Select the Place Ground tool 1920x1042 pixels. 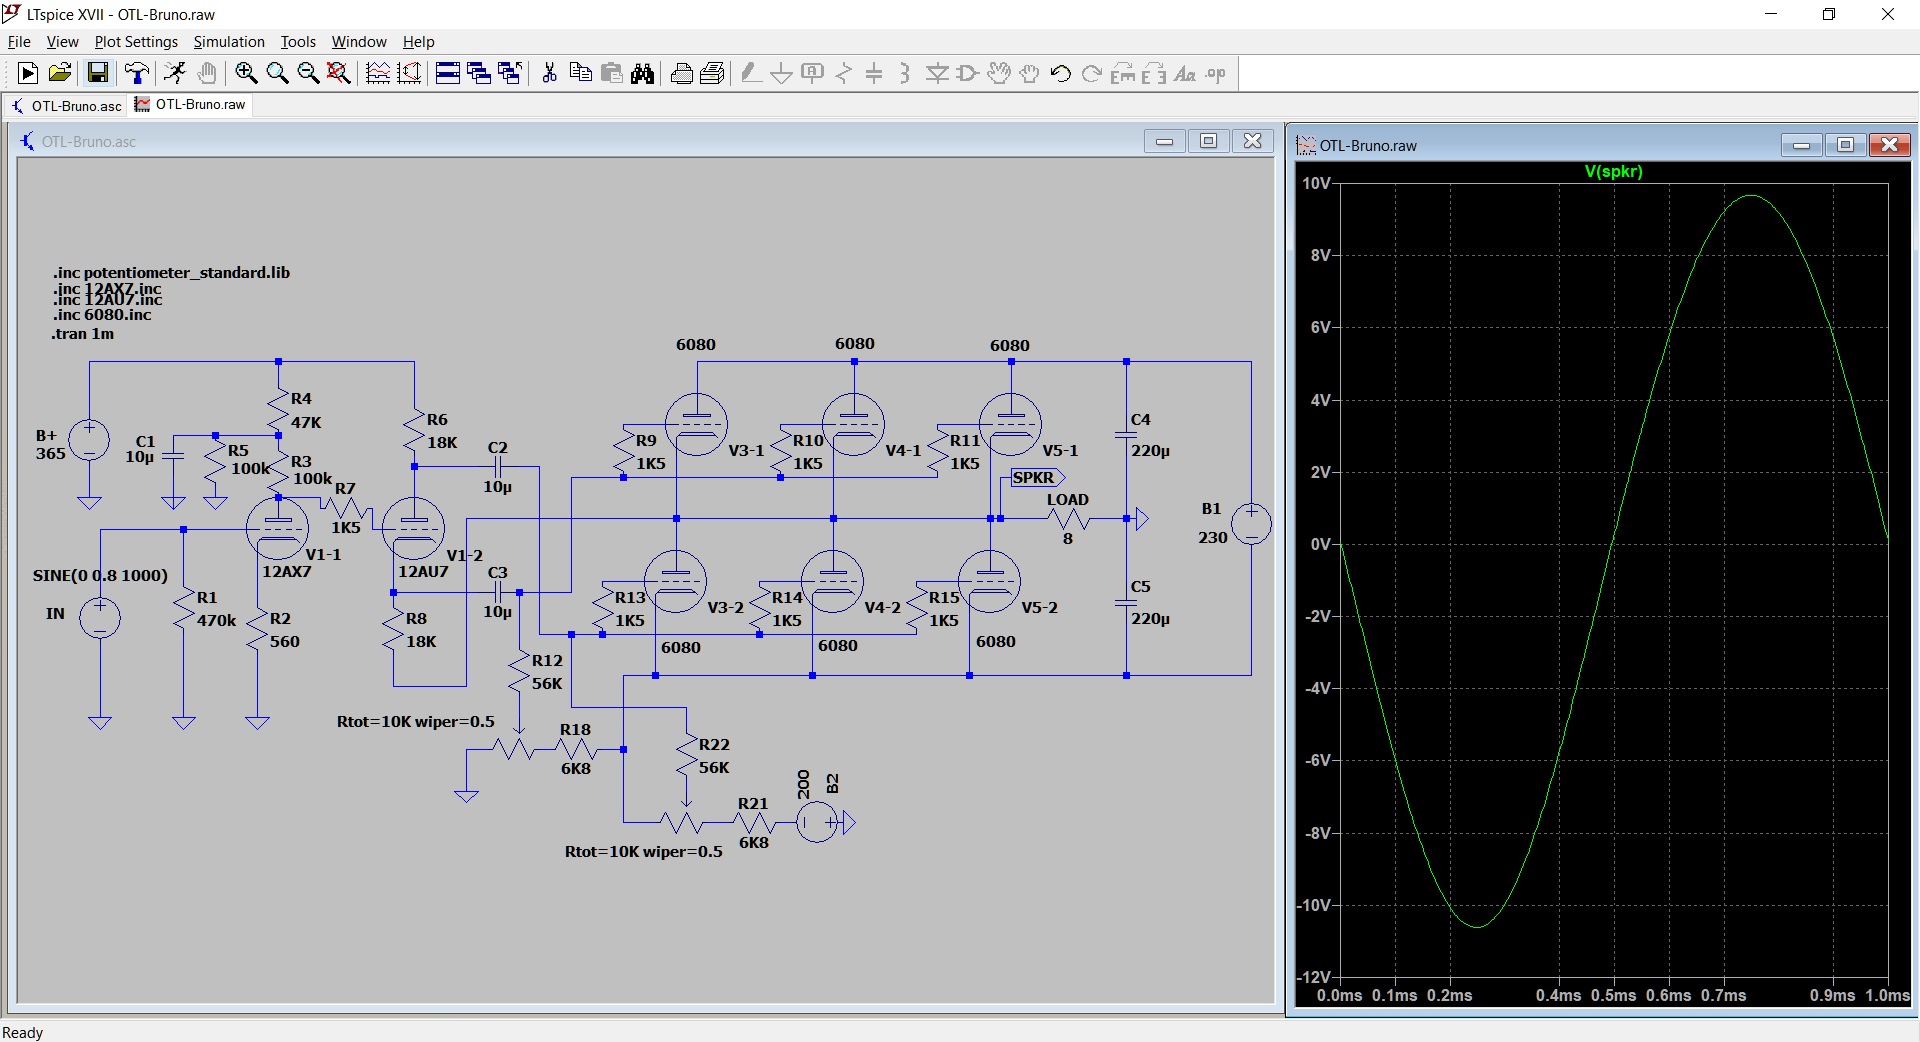(x=782, y=73)
